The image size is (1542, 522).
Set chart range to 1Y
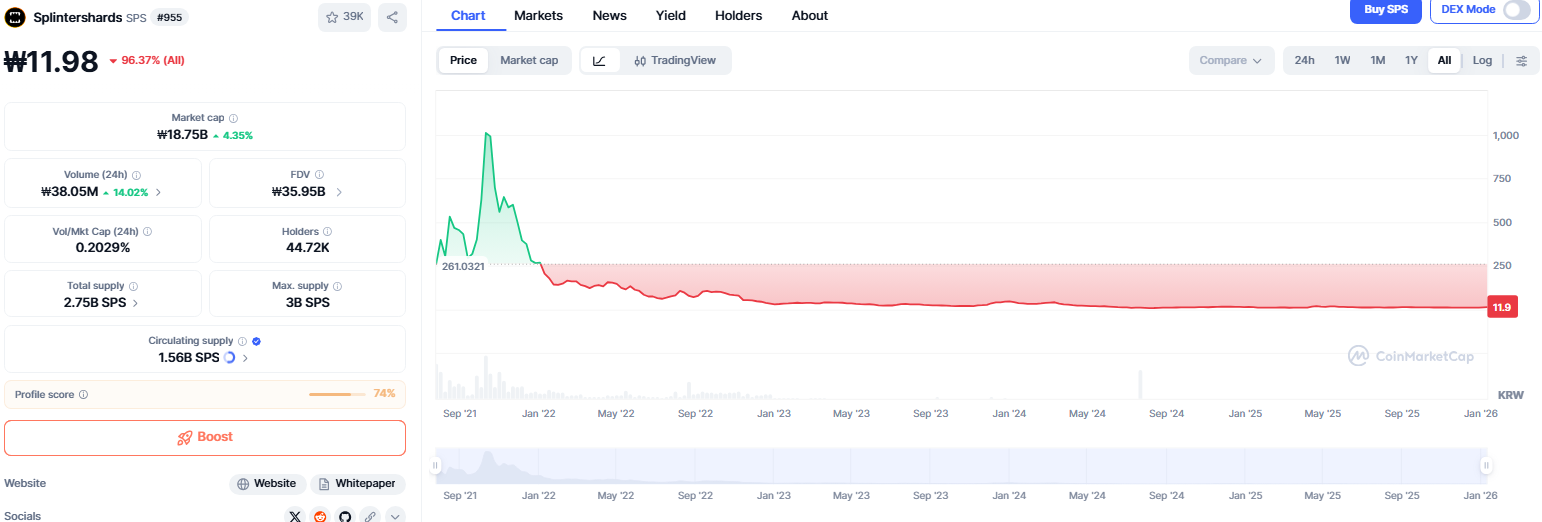[x=1411, y=60]
